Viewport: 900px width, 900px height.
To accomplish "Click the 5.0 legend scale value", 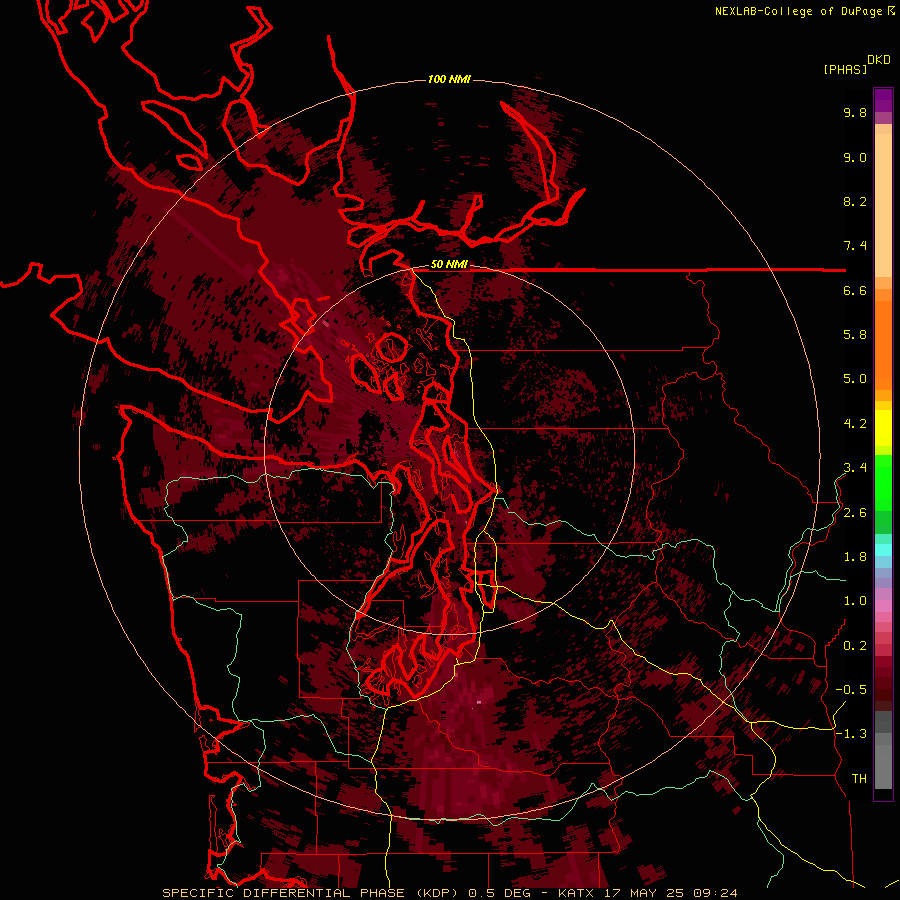I will tap(855, 379).
